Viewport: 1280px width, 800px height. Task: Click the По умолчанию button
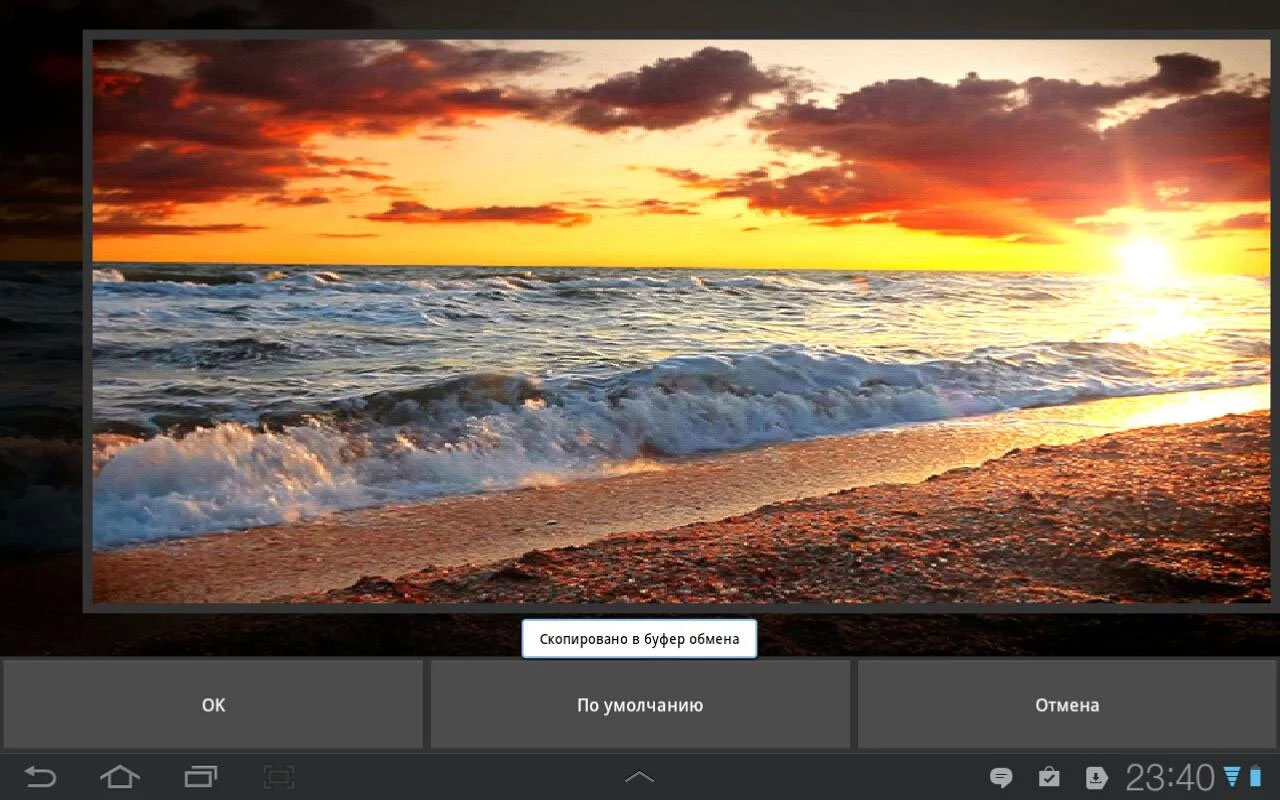640,704
